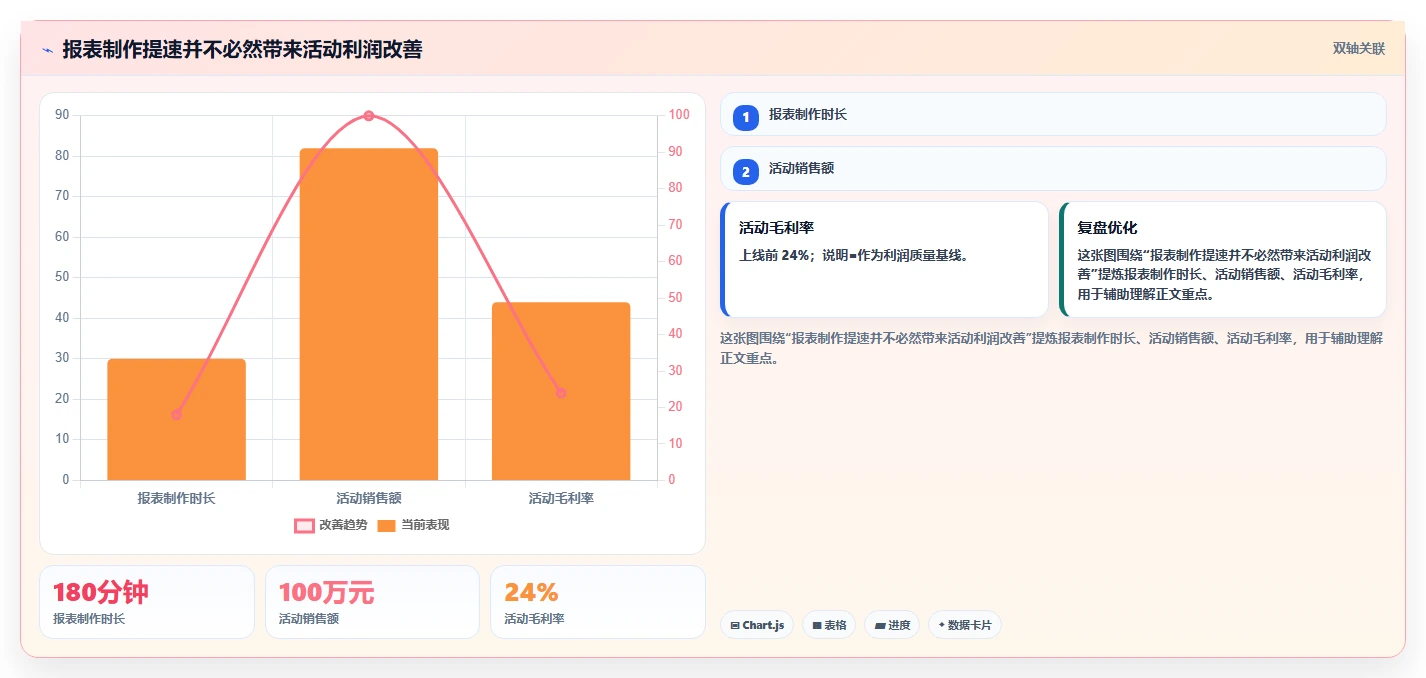Click x-axis label 活动销售额

(x=369, y=497)
